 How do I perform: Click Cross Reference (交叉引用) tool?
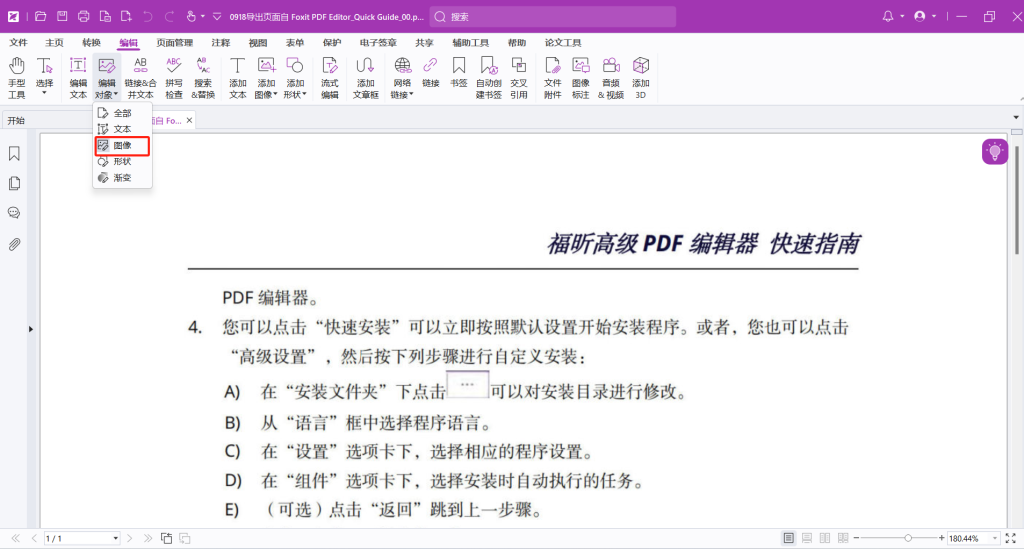pos(519,78)
